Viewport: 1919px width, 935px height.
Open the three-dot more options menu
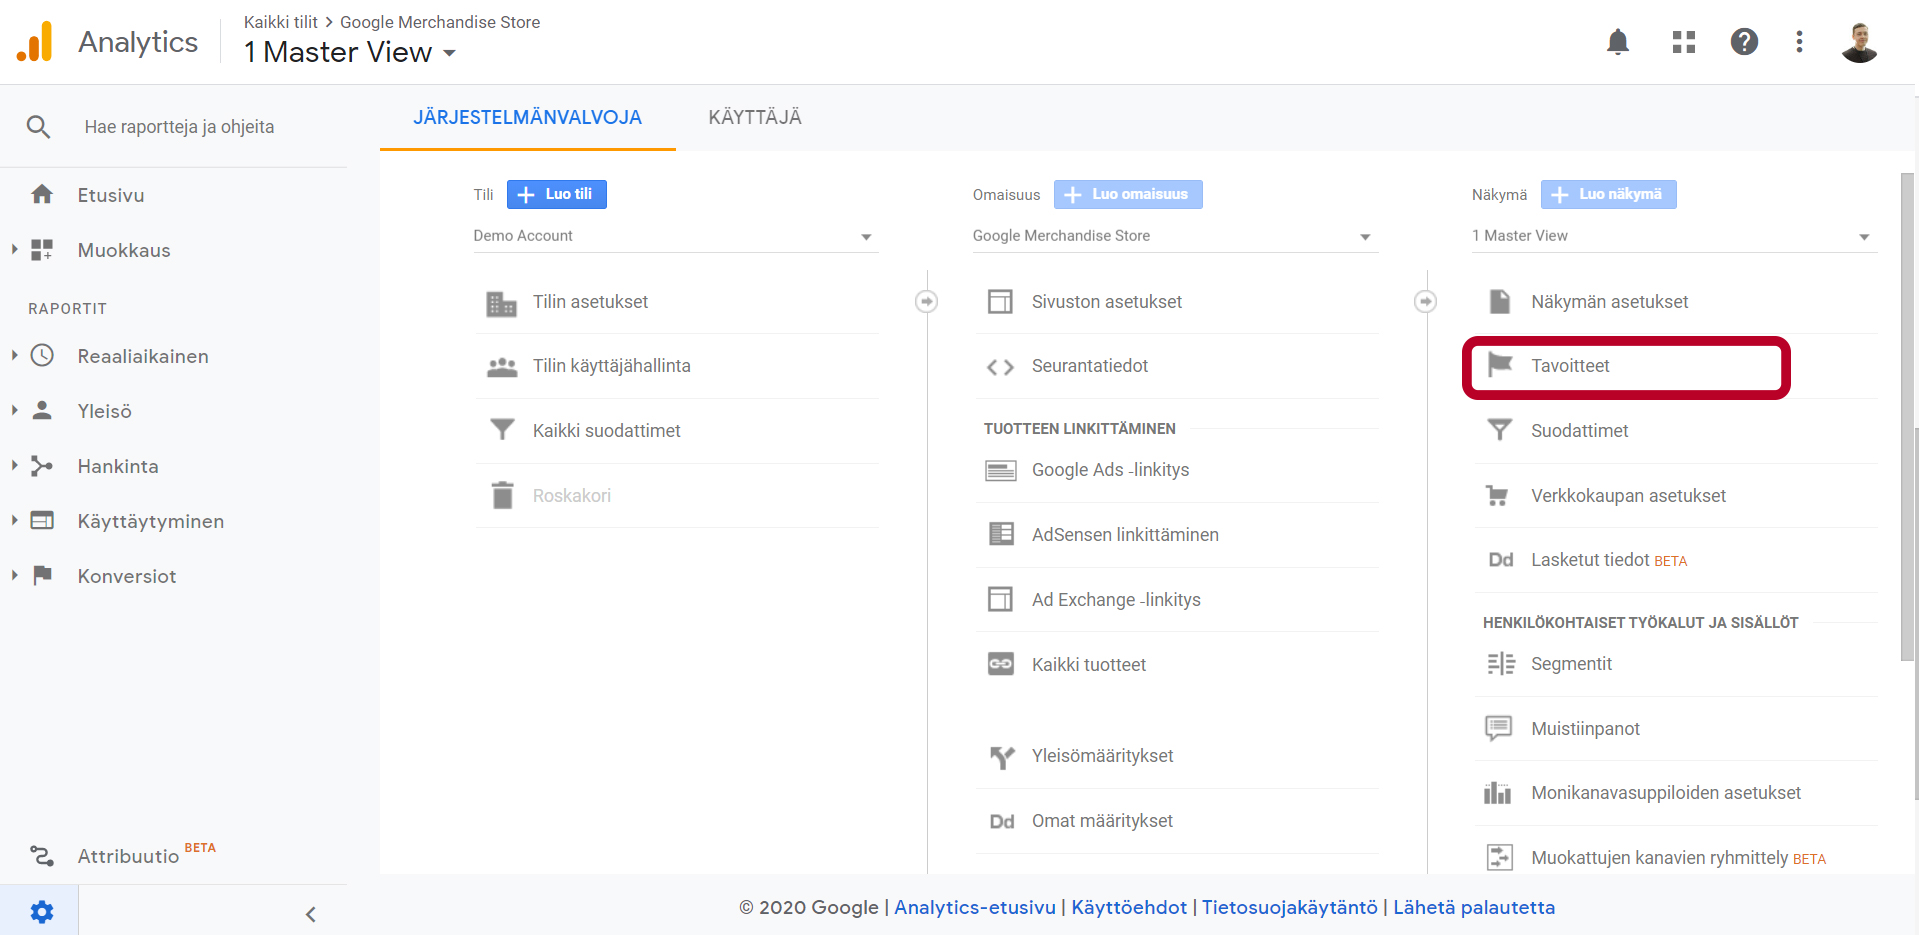tap(1799, 42)
